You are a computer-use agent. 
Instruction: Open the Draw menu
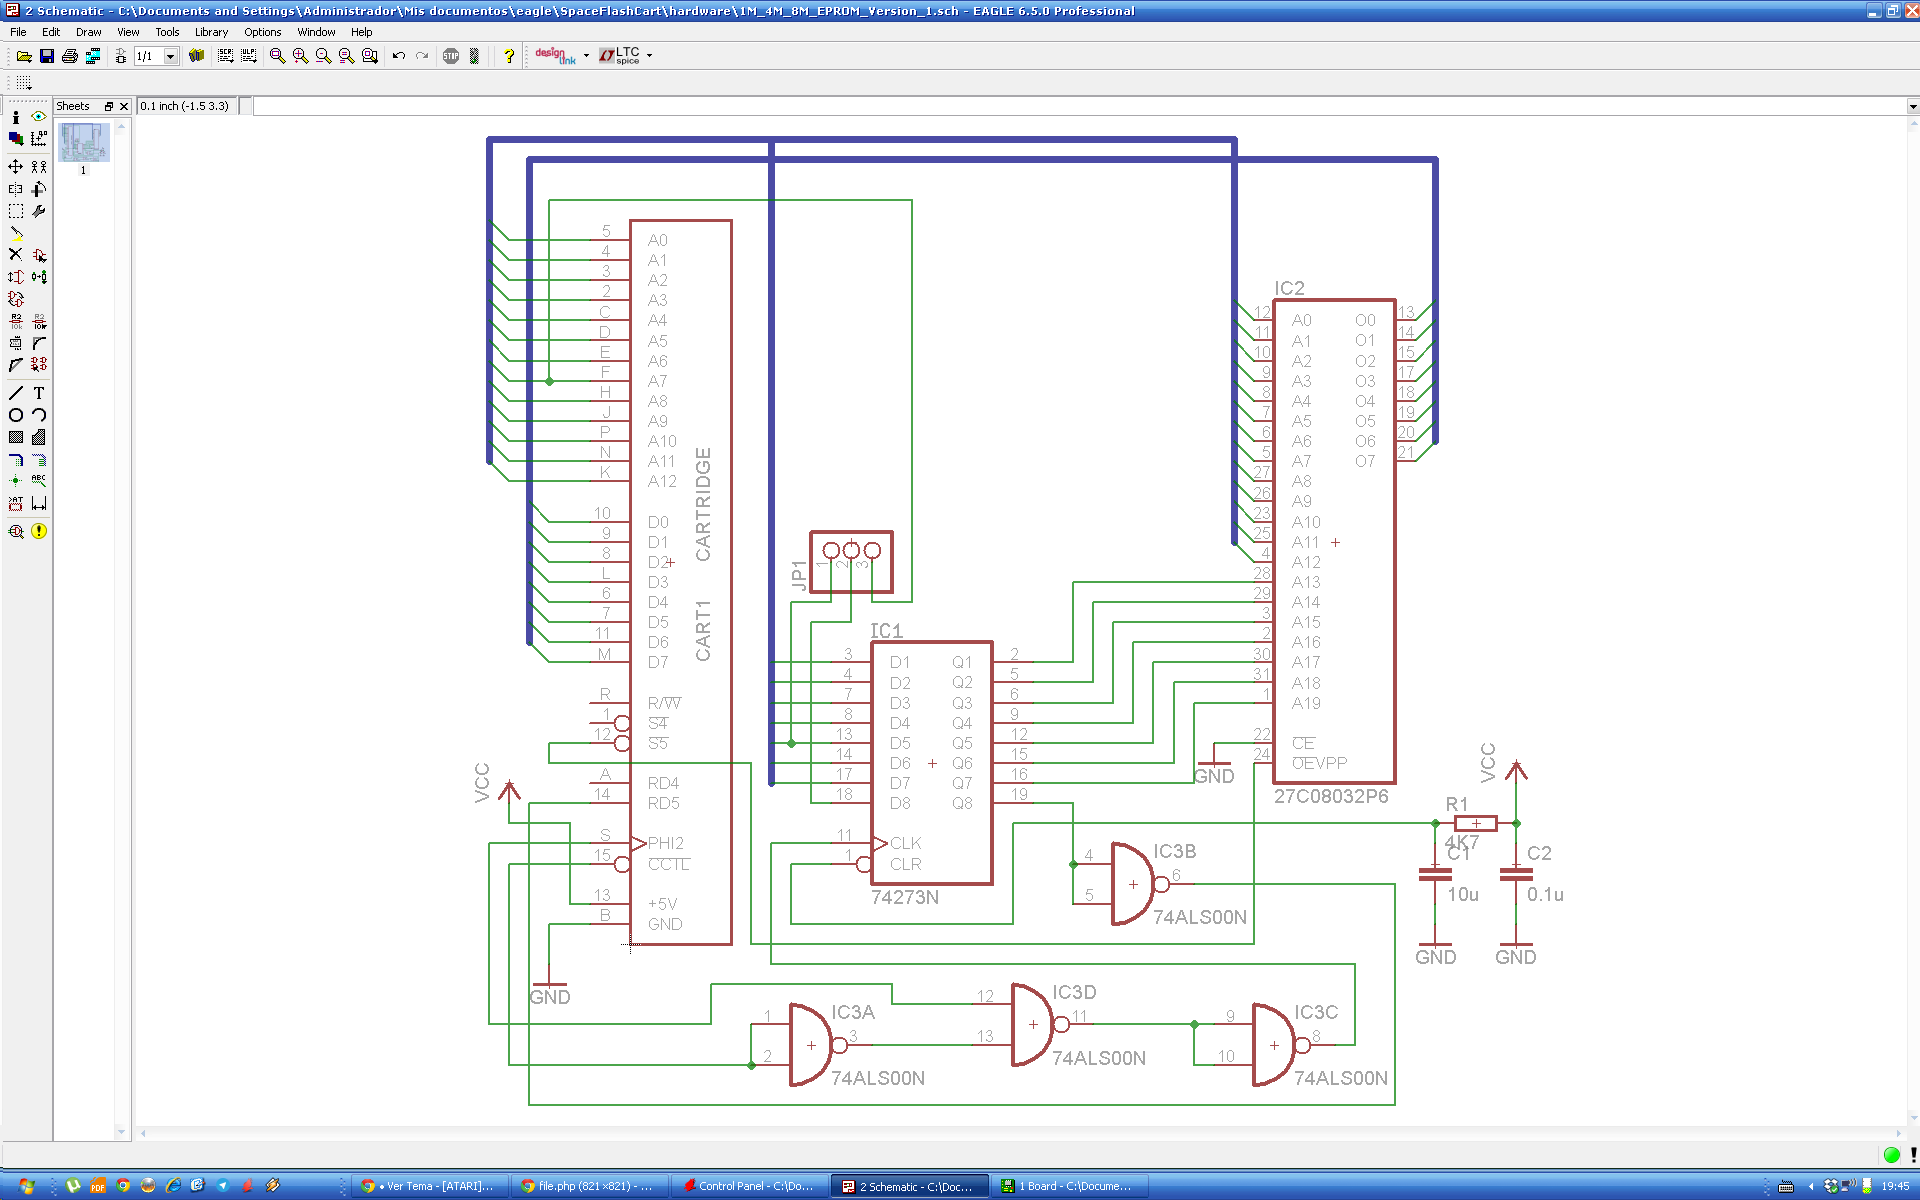click(88, 32)
